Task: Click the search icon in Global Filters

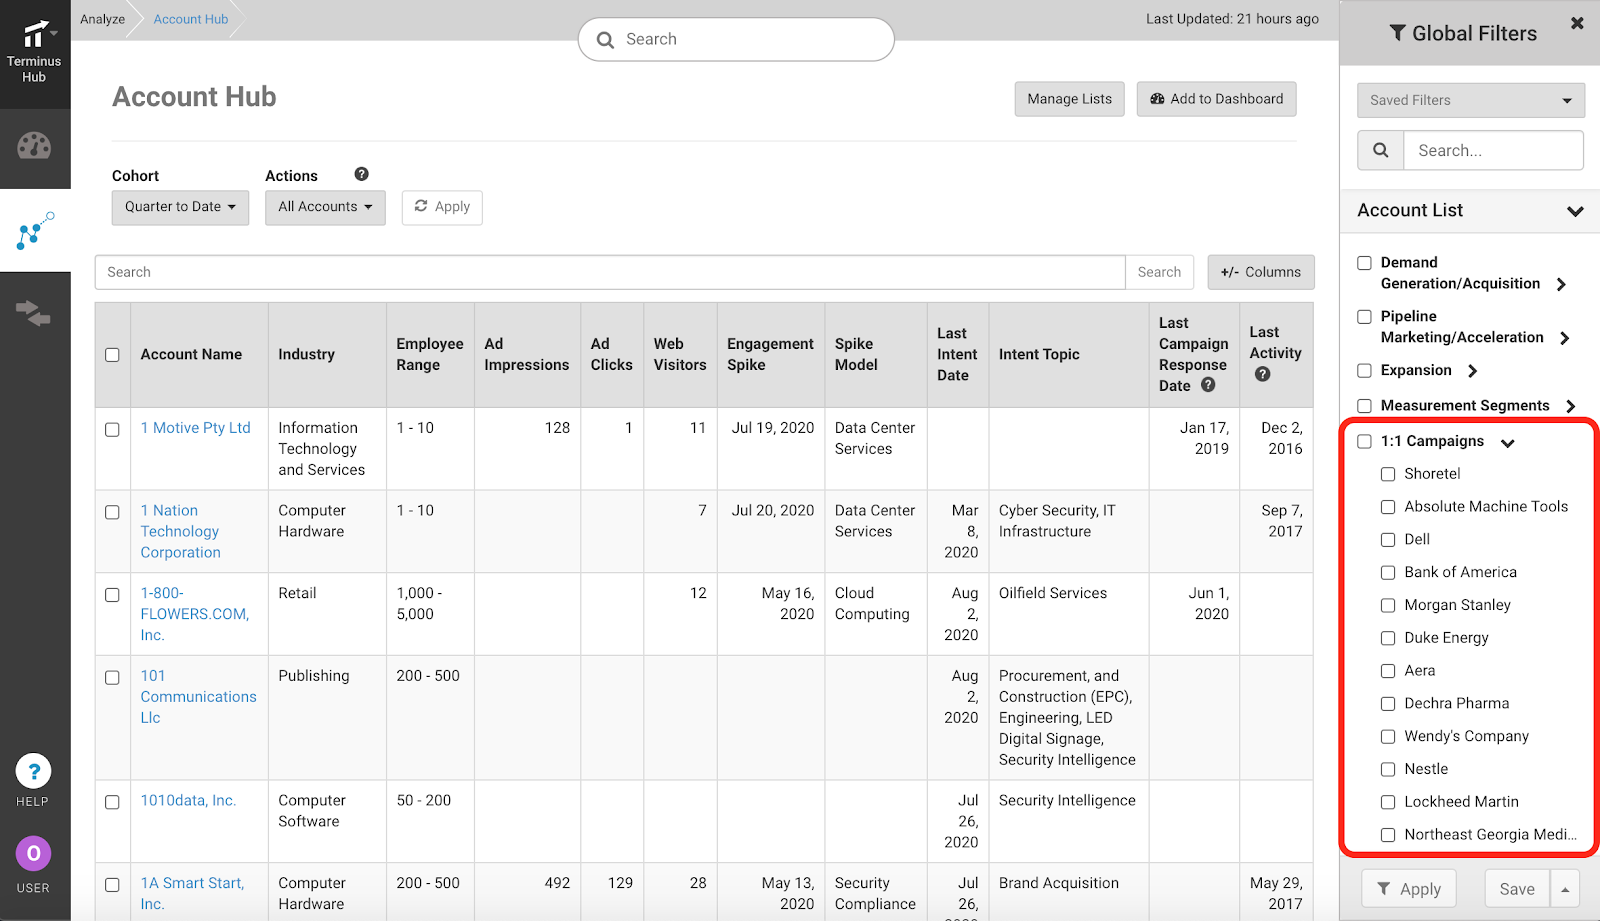Action: [x=1381, y=150]
